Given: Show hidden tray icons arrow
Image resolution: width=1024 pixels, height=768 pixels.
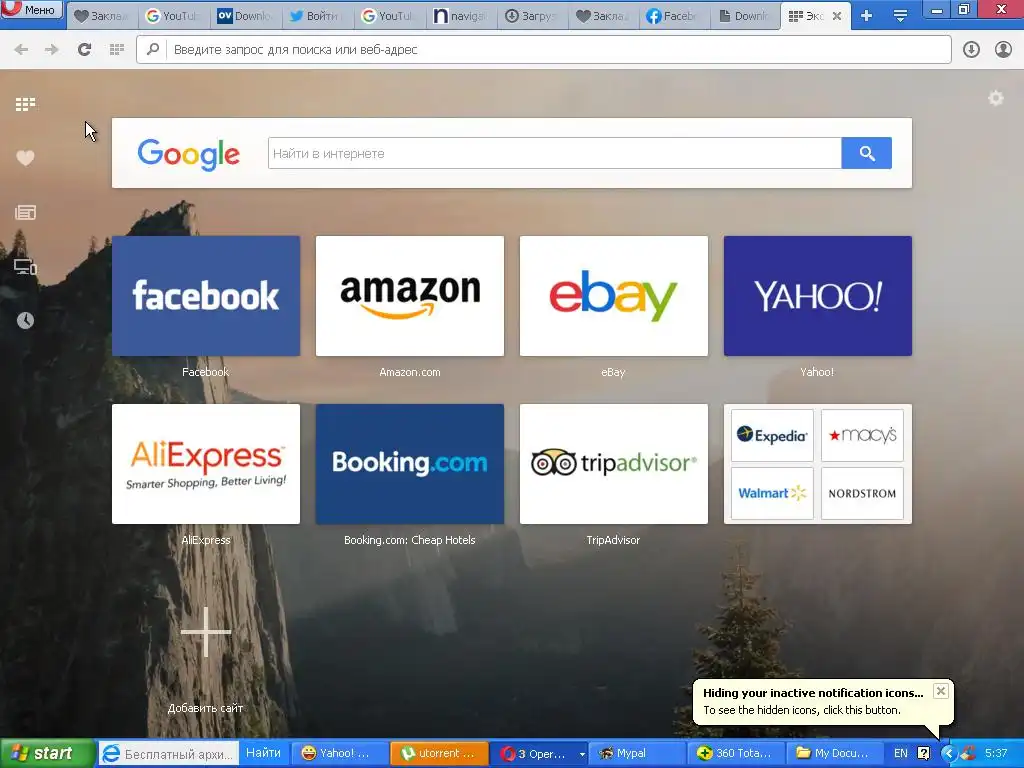Looking at the screenshot, I should 948,754.
